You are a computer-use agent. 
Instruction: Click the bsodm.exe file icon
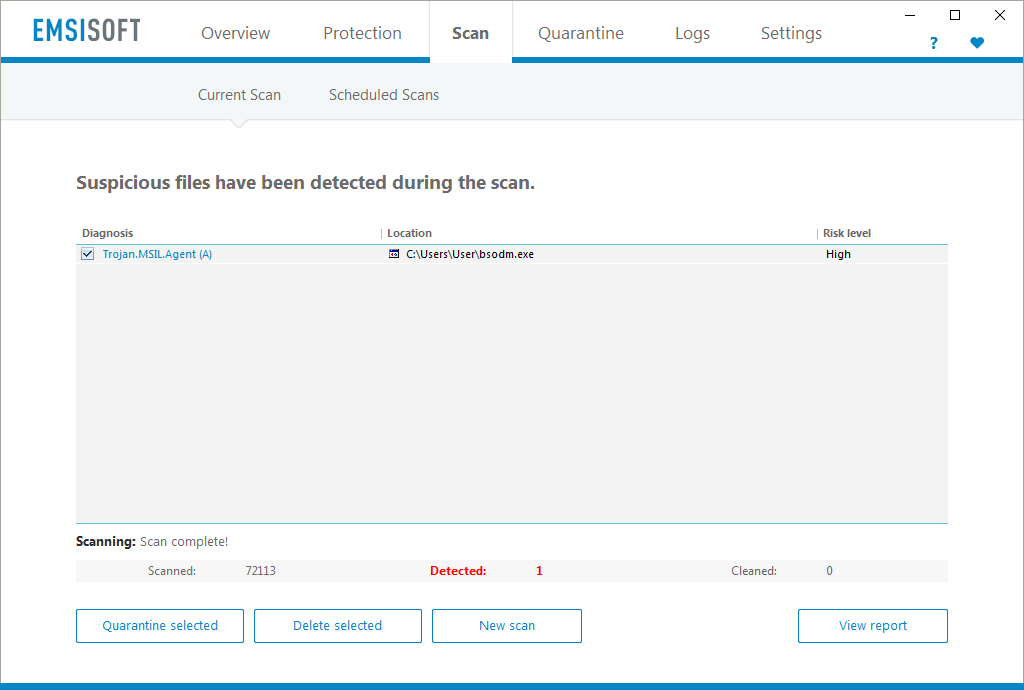click(x=394, y=254)
